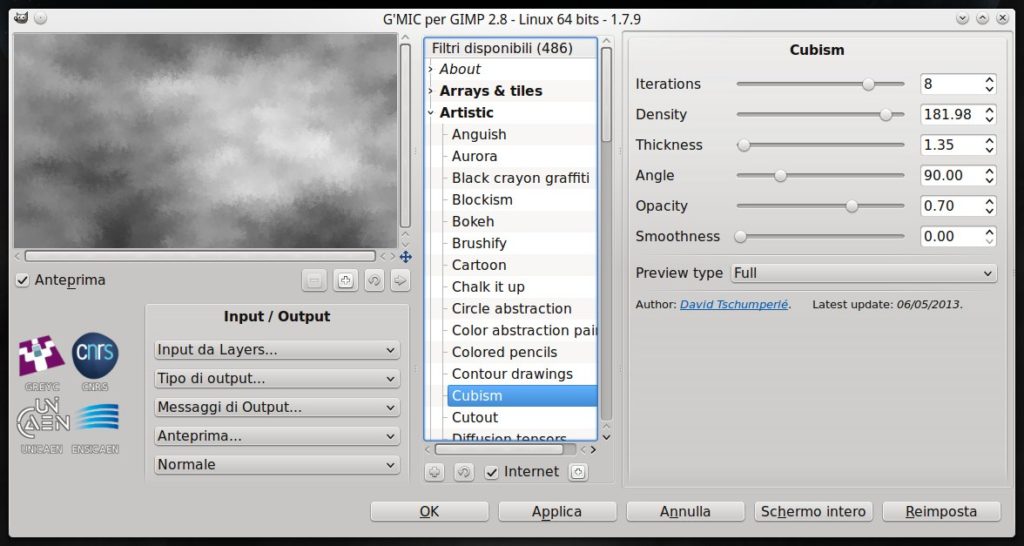
Task: Click the Opacity slider handle
Action: (852, 206)
